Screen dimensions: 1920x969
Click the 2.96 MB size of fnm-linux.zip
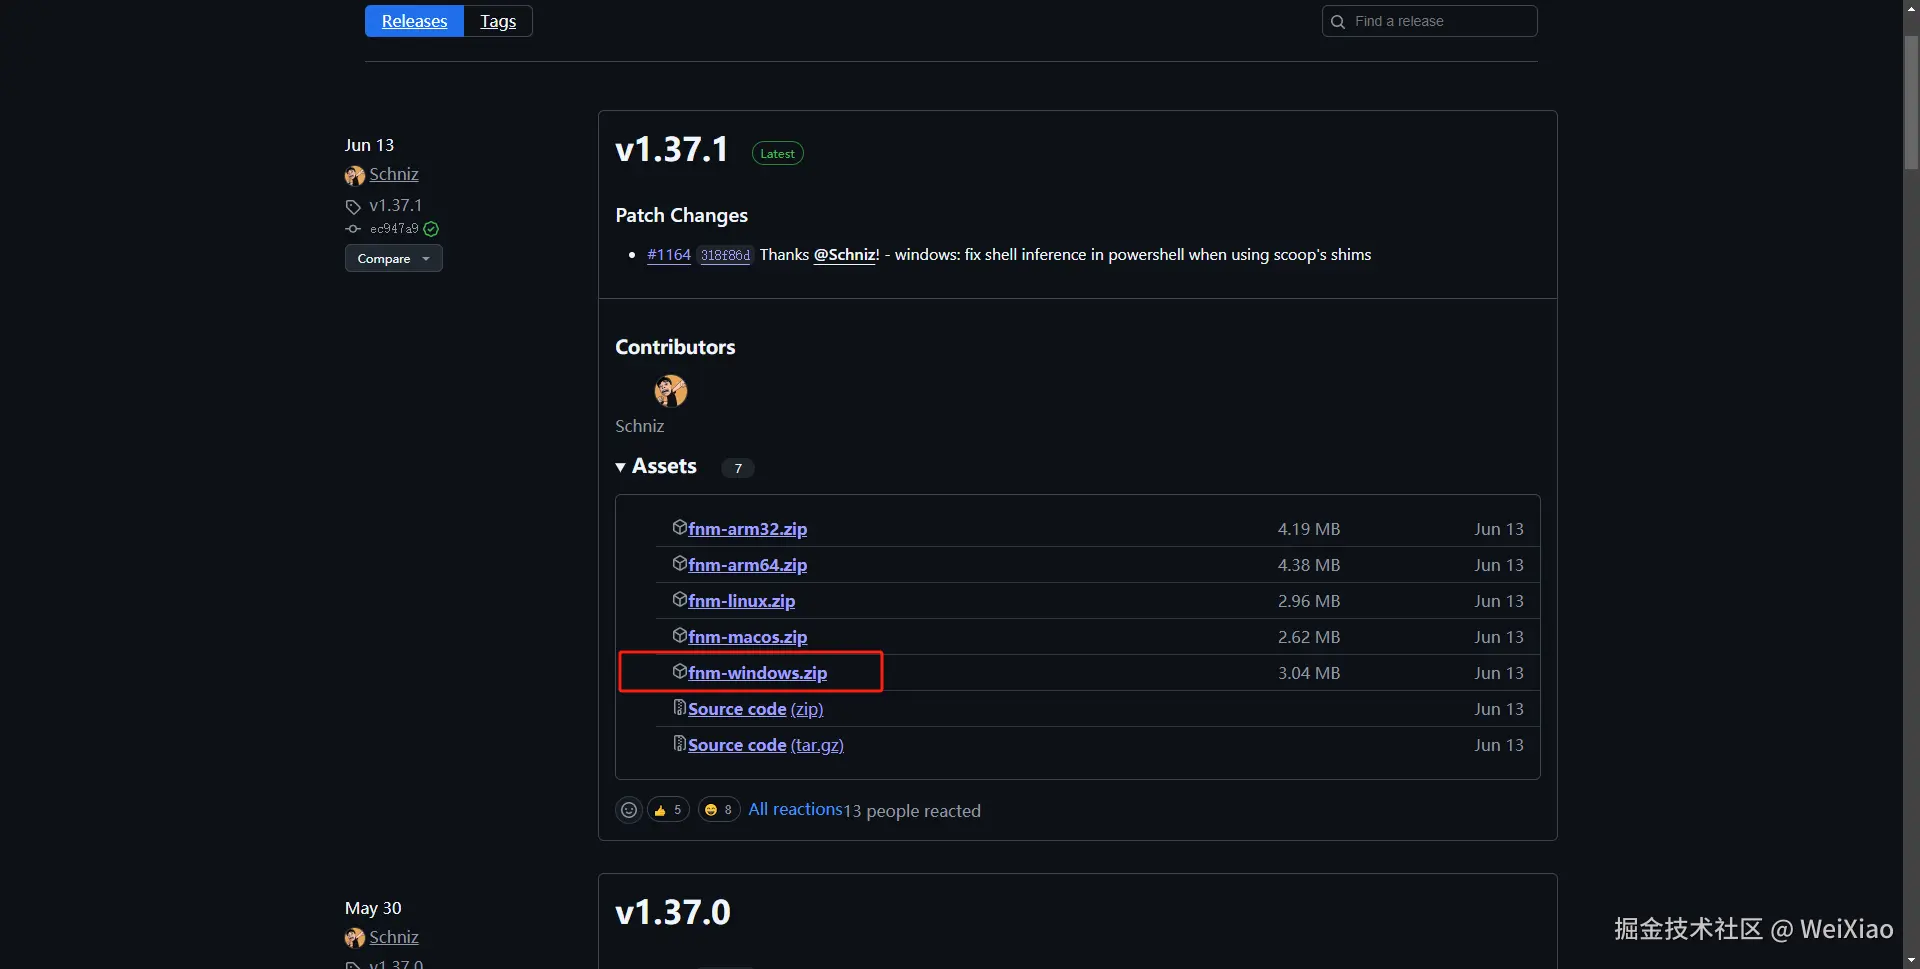[1308, 601]
